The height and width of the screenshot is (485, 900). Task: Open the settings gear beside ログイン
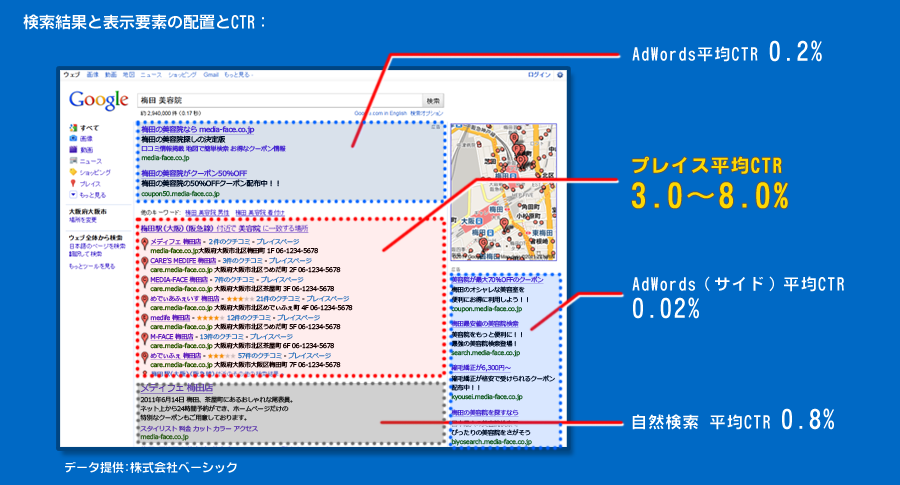click(x=560, y=75)
